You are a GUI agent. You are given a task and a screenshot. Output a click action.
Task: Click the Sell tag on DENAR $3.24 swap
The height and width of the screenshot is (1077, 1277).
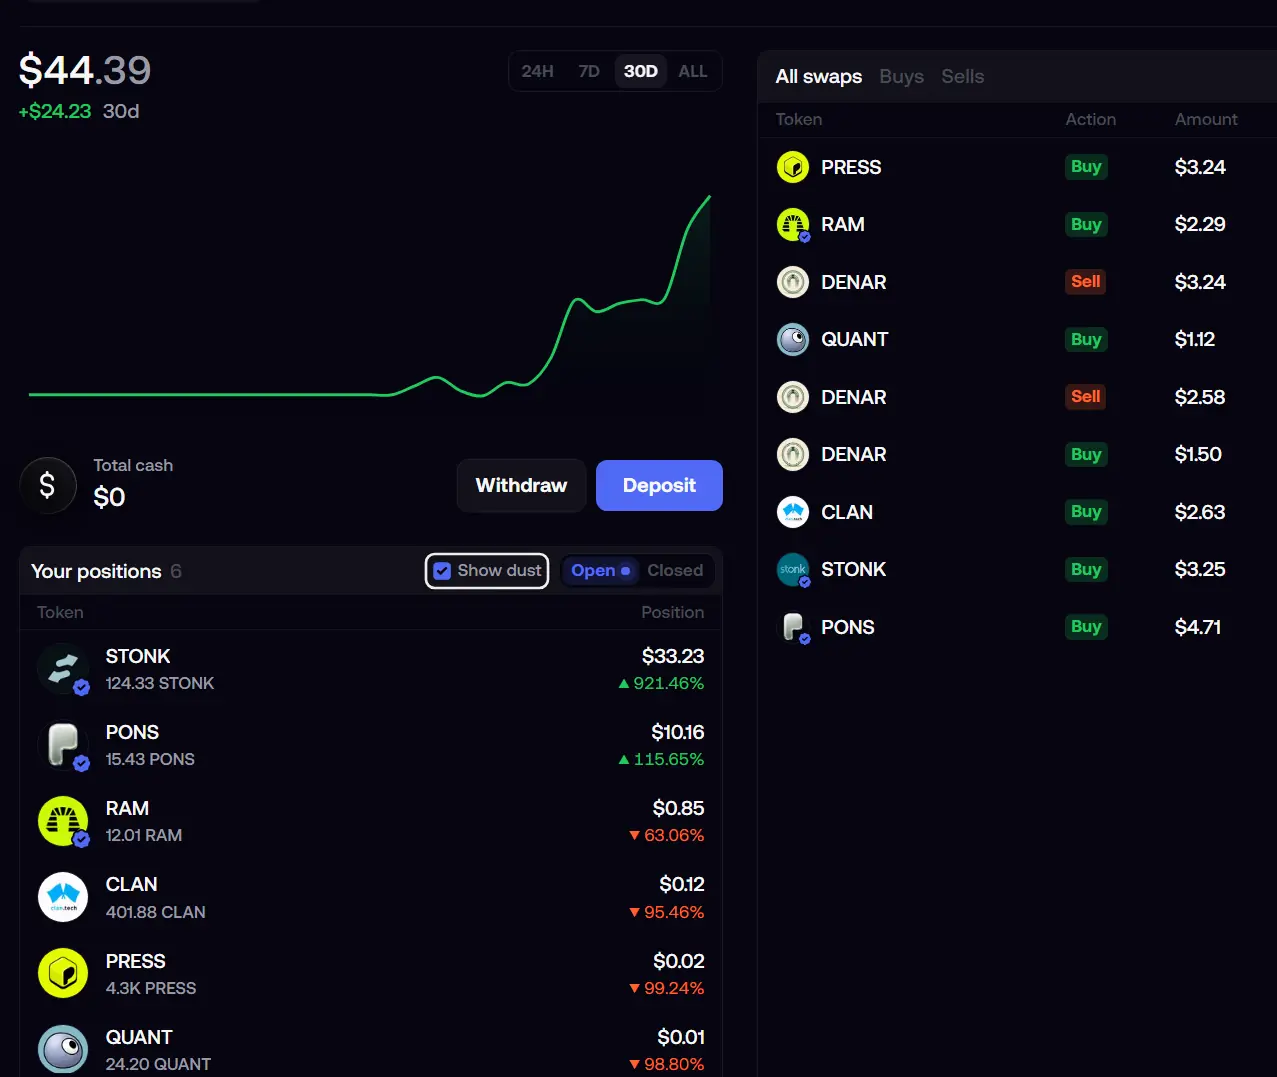pyautogui.click(x=1086, y=282)
